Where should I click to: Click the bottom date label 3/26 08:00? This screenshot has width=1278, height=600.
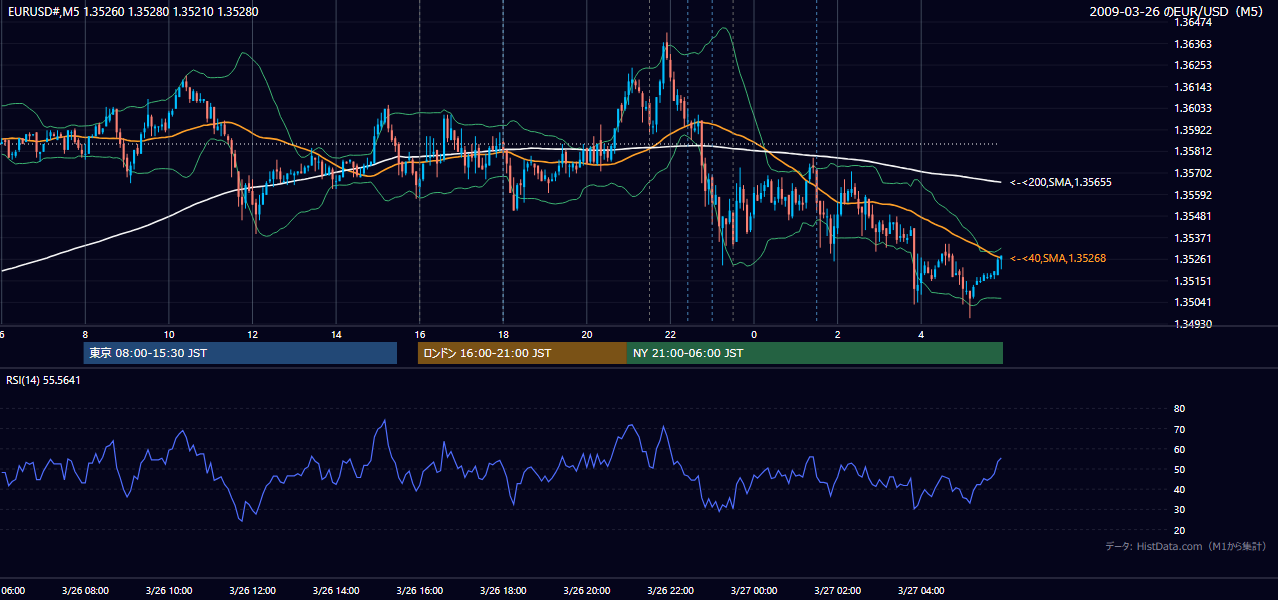tap(84, 591)
